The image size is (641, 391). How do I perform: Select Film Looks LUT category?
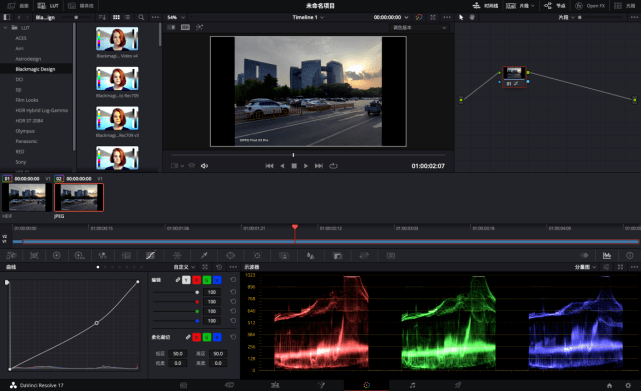[27, 100]
